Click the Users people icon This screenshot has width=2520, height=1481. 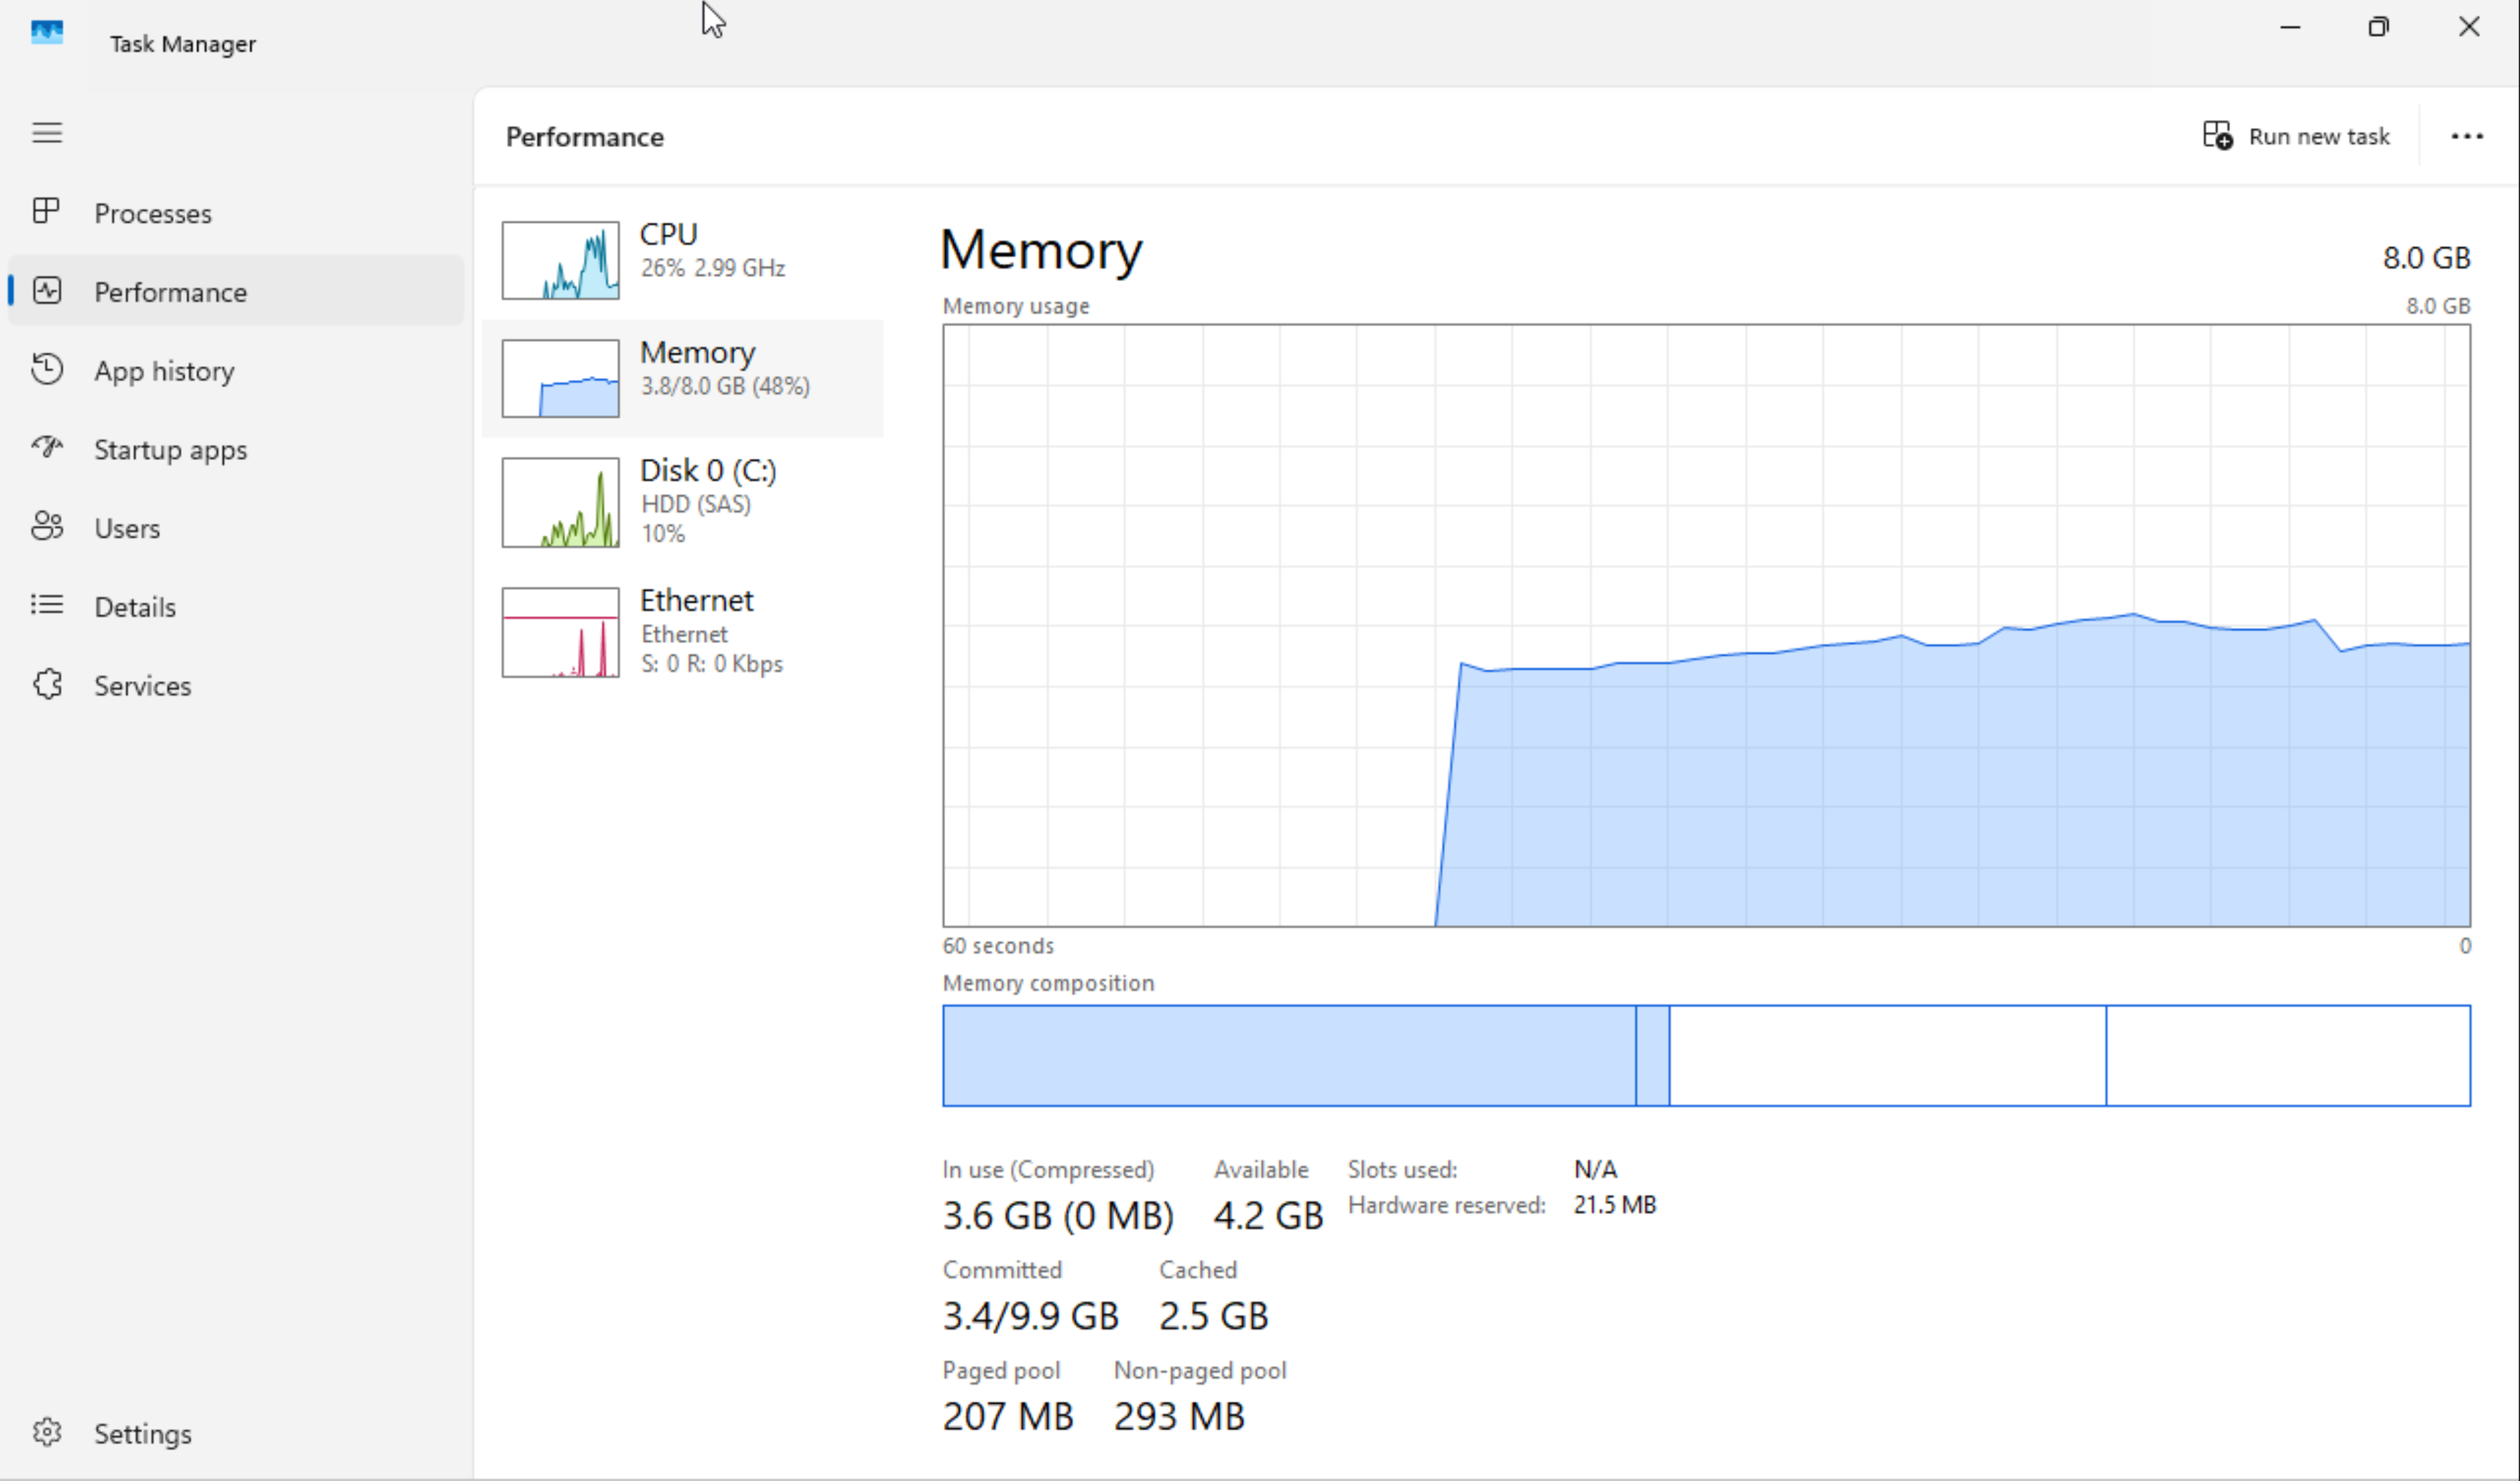(46, 526)
